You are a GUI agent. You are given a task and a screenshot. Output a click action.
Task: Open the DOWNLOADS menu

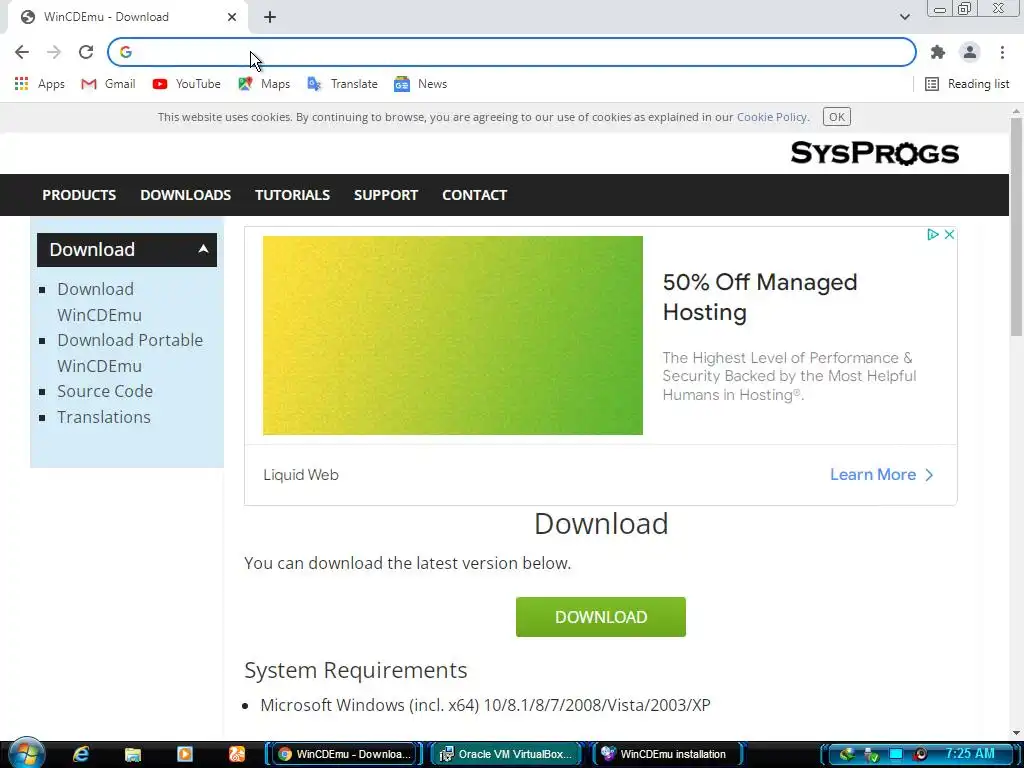185,195
